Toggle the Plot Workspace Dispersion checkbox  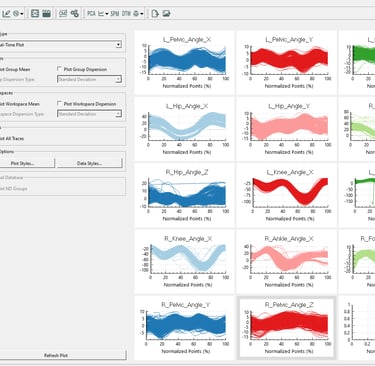(x=60, y=104)
